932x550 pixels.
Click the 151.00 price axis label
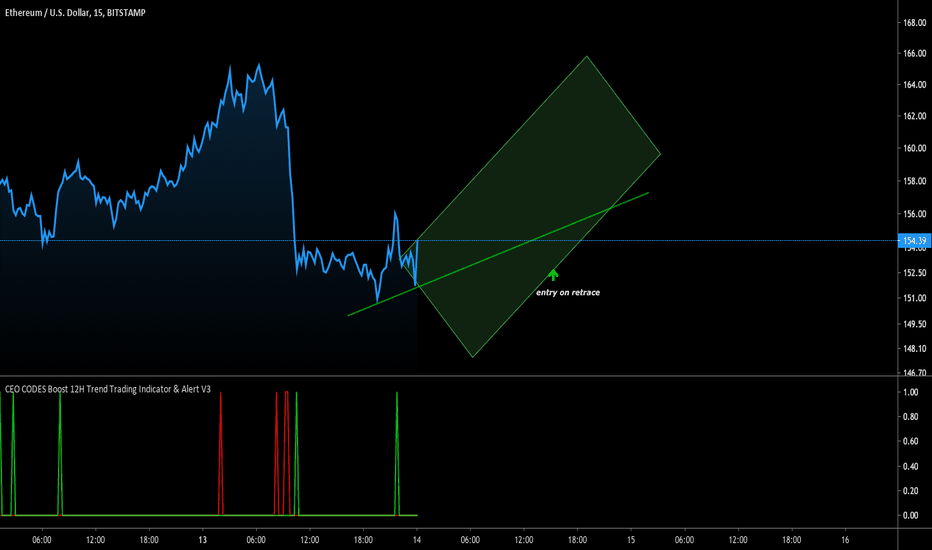coord(915,298)
